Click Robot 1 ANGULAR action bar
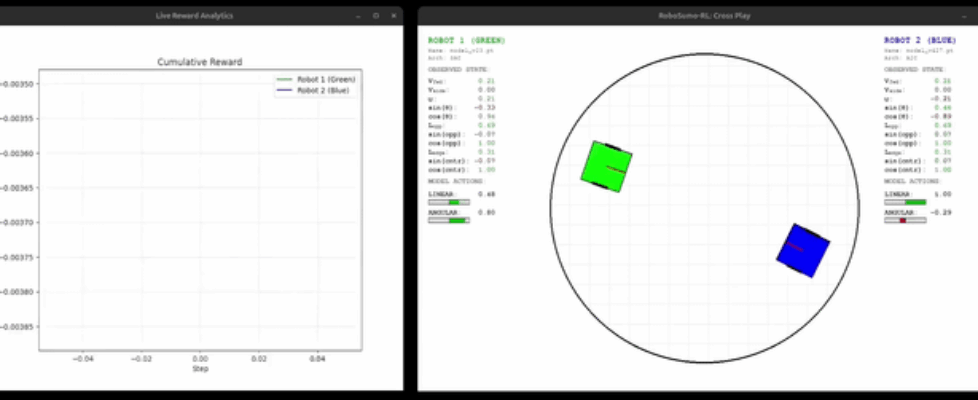Screen dimensions: 978x400 pyautogui.click(x=449, y=220)
